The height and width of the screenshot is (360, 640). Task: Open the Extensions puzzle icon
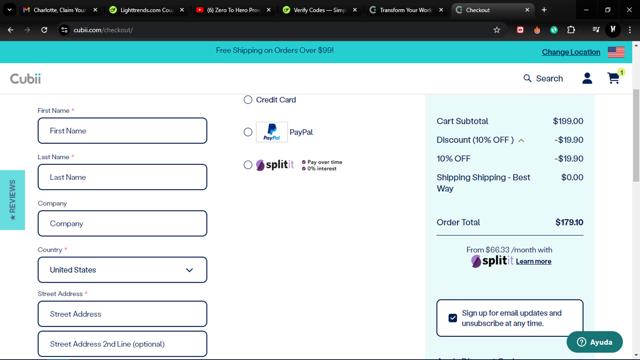click(x=571, y=30)
